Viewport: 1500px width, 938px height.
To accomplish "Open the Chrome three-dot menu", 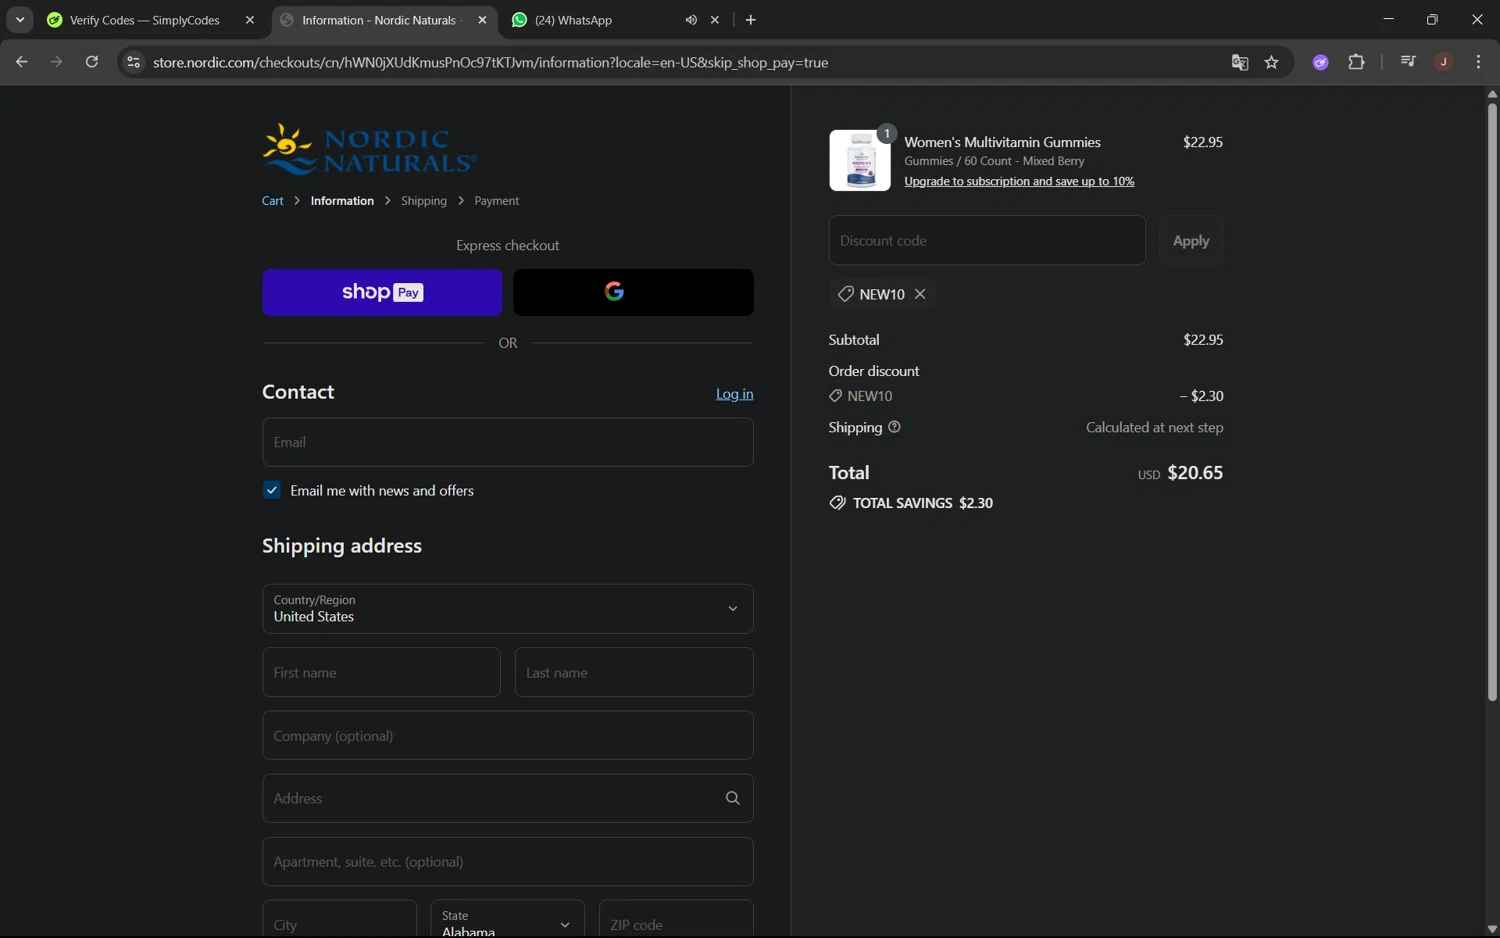I will tap(1478, 62).
